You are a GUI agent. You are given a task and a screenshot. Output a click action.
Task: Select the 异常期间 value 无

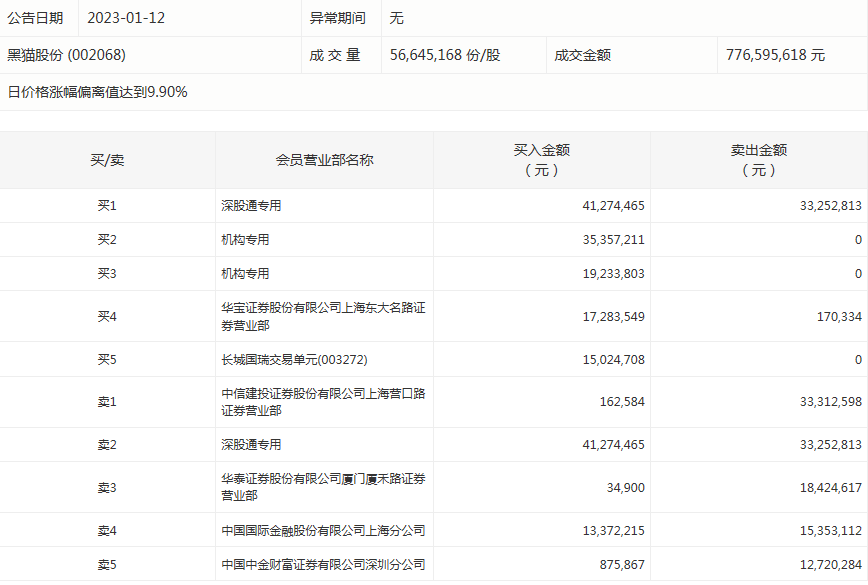click(396, 18)
